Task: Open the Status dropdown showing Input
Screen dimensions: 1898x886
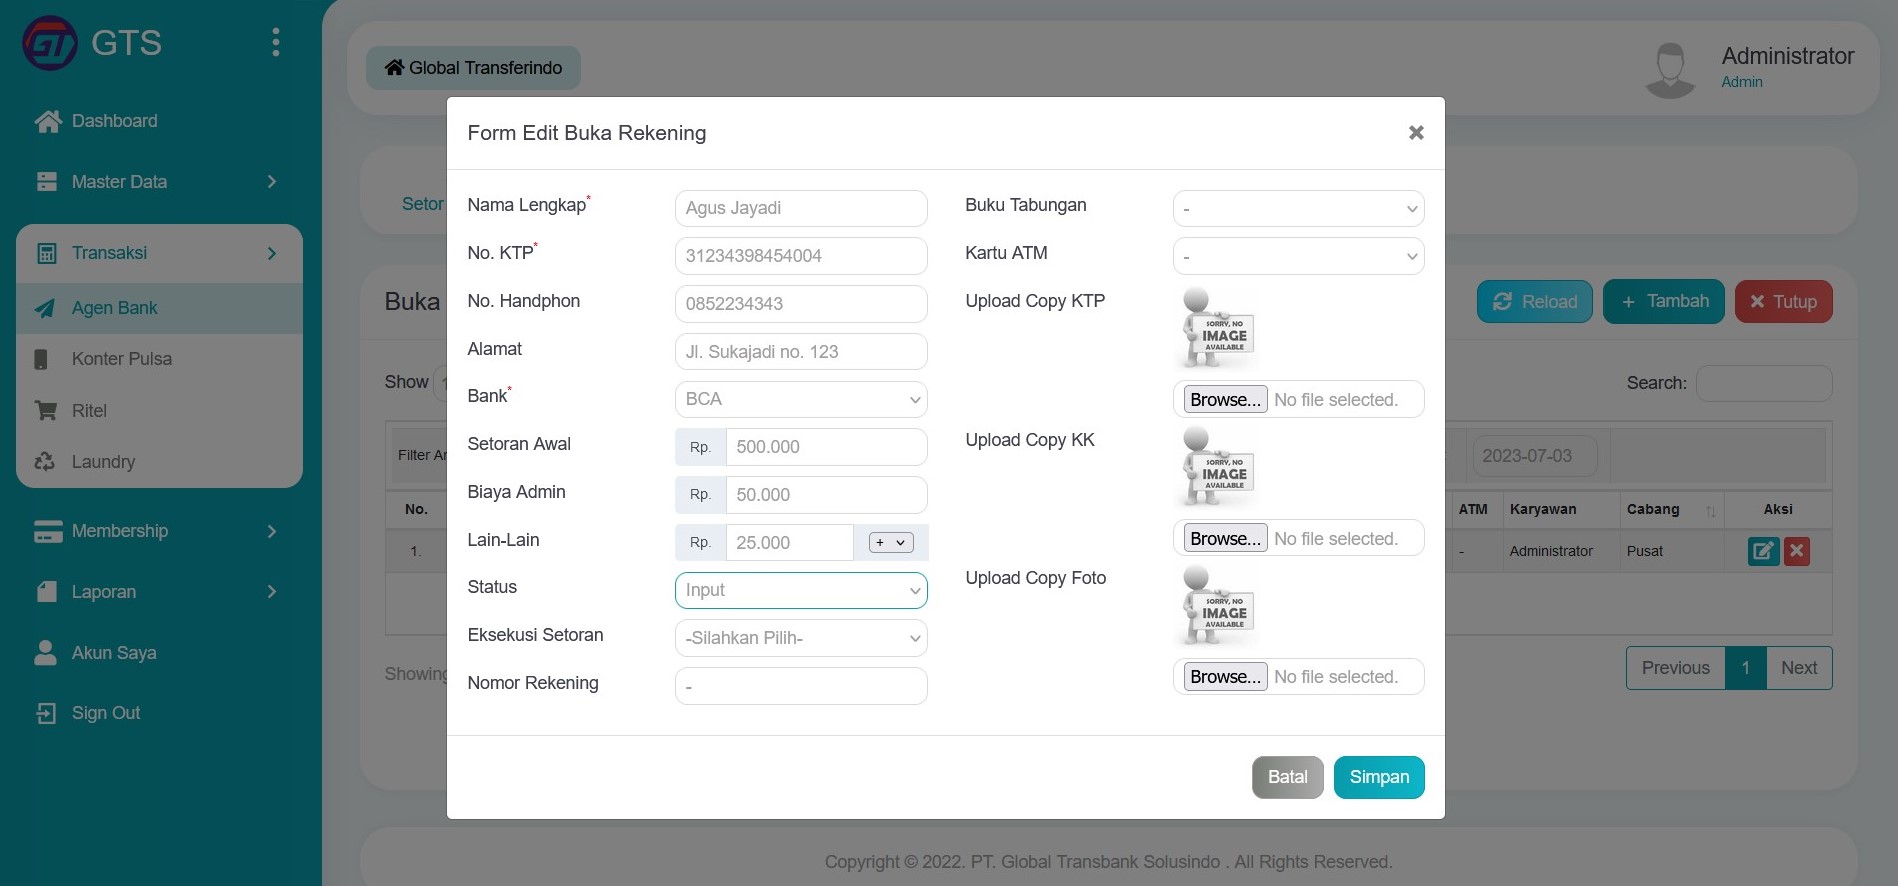Action: click(x=801, y=590)
